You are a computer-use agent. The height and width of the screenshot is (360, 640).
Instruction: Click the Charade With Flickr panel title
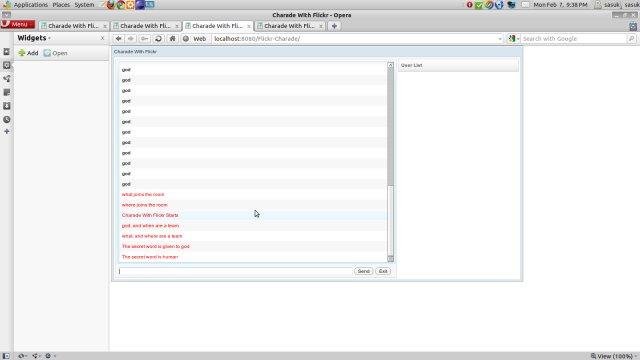[135, 52]
